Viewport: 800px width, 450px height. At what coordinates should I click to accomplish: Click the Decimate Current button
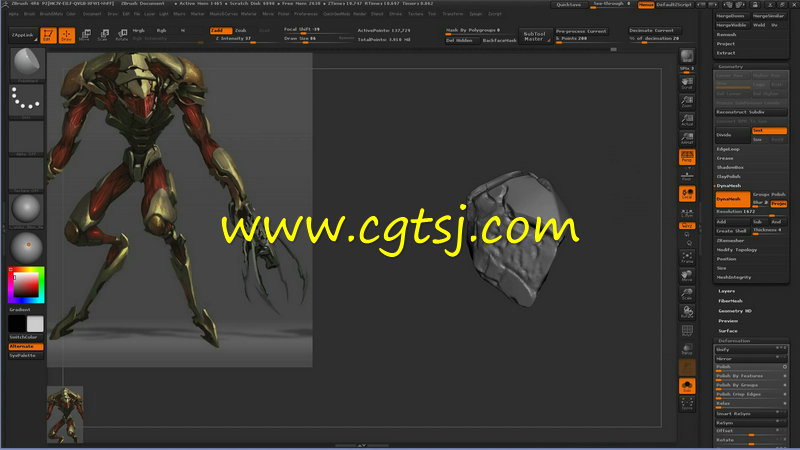point(654,31)
